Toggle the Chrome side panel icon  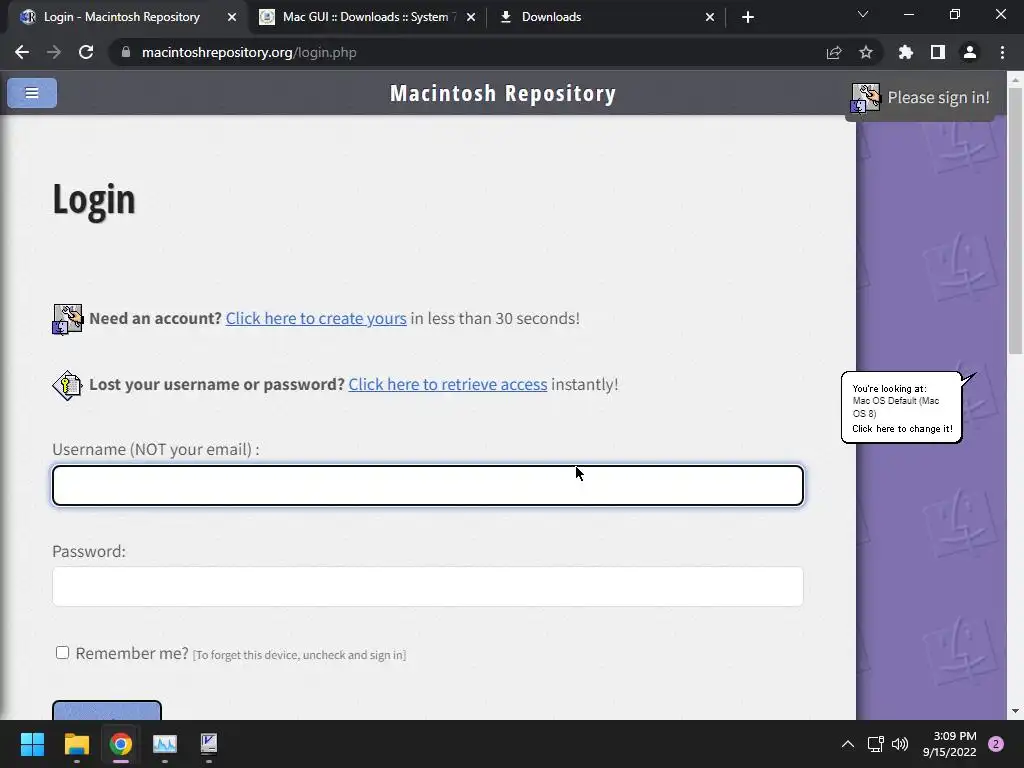click(938, 52)
